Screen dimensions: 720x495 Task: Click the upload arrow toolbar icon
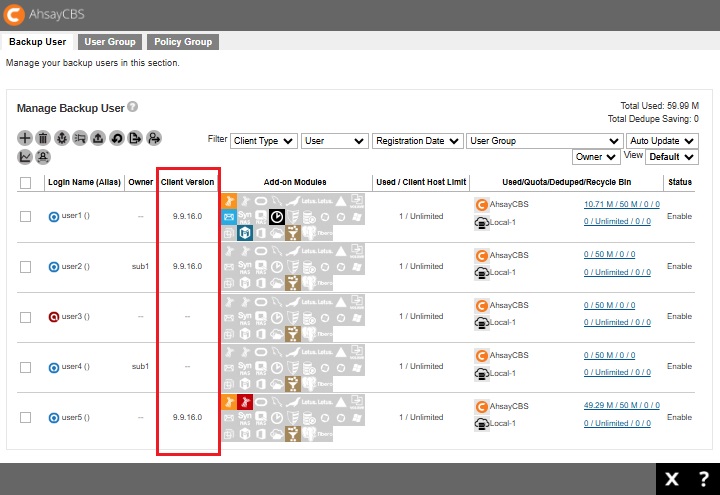coord(98,138)
